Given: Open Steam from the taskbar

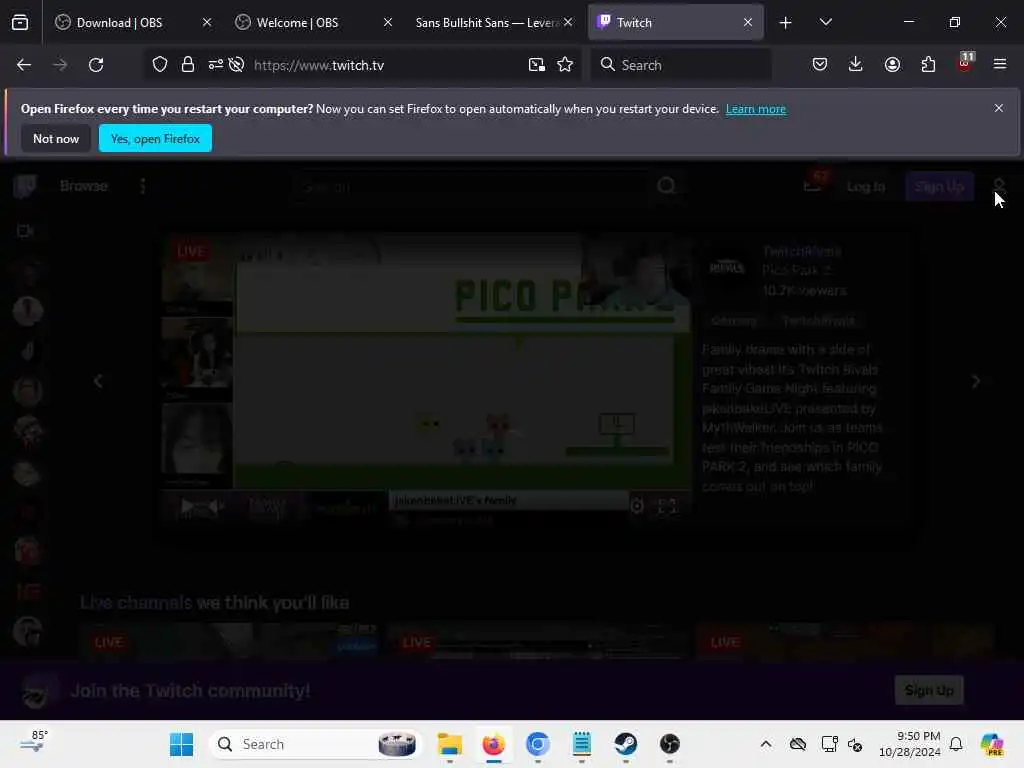Looking at the screenshot, I should coord(625,744).
